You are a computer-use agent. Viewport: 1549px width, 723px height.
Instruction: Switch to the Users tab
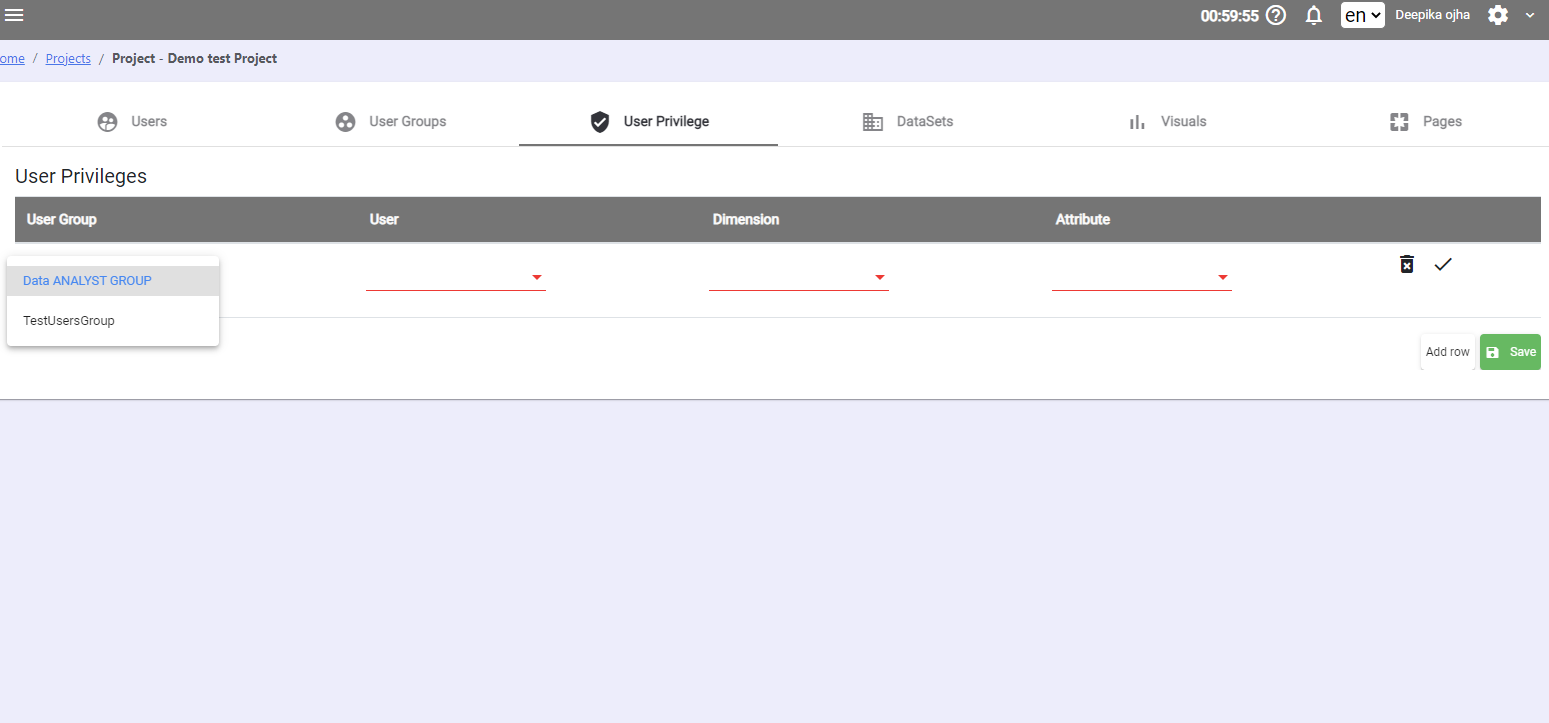coord(148,121)
